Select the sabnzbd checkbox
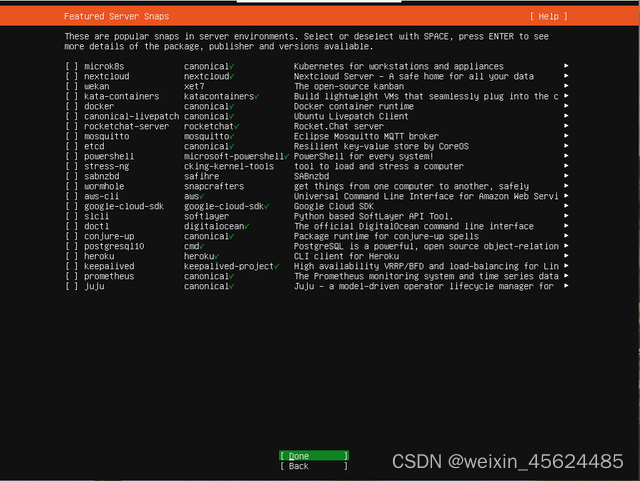 click(x=71, y=176)
